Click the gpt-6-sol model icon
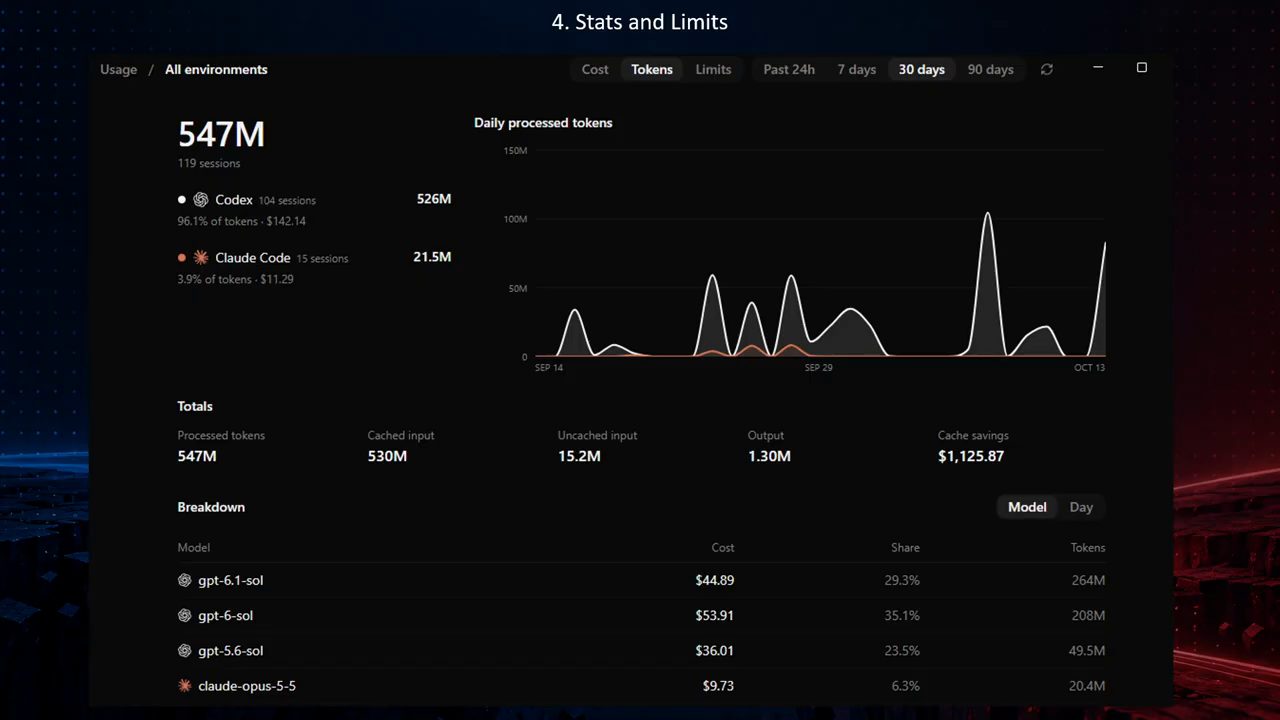This screenshot has width=1280, height=720. [x=184, y=615]
